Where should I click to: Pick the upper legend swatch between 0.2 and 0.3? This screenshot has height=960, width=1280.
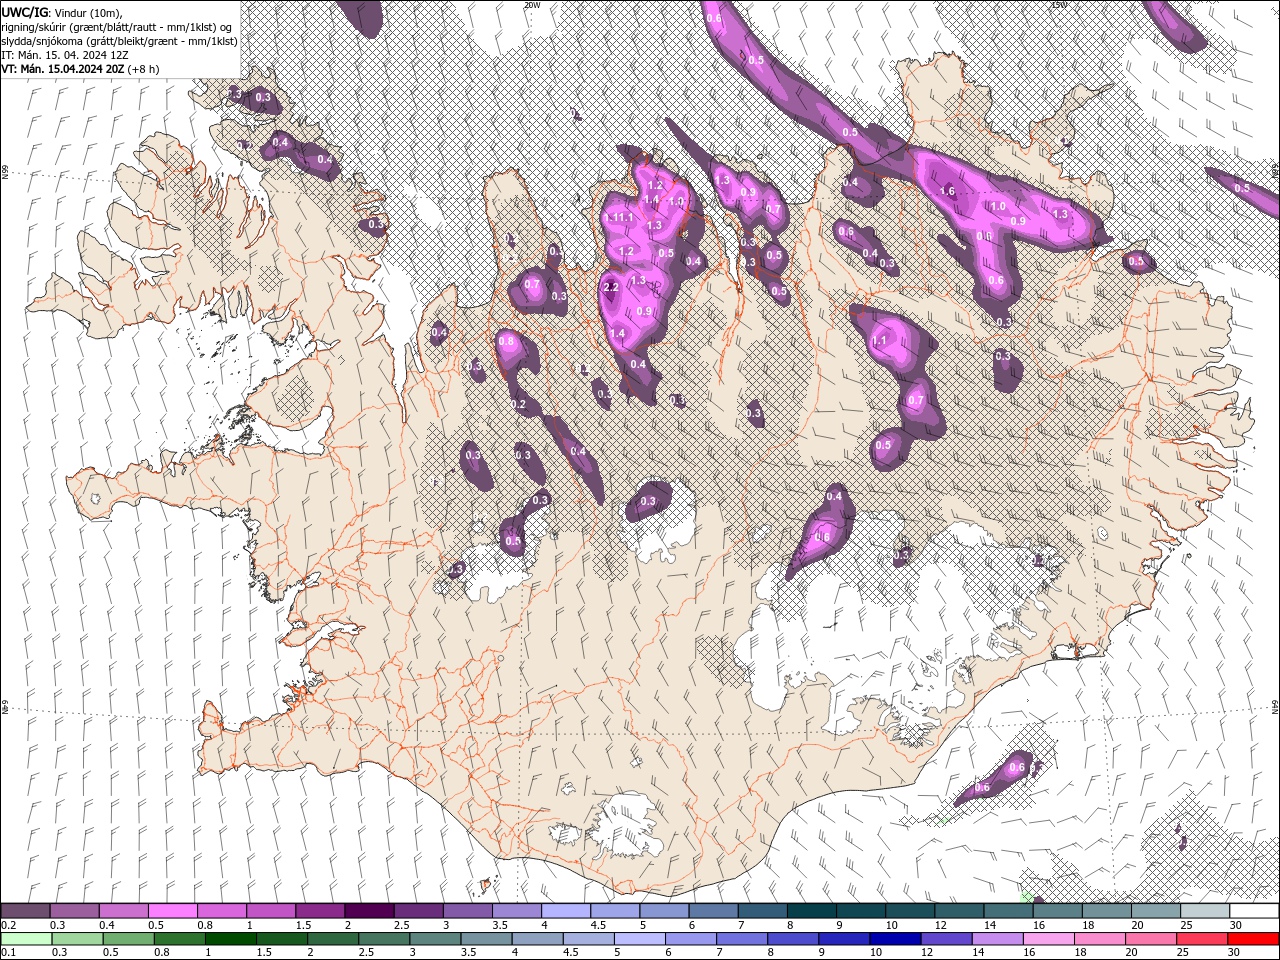tap(25, 911)
